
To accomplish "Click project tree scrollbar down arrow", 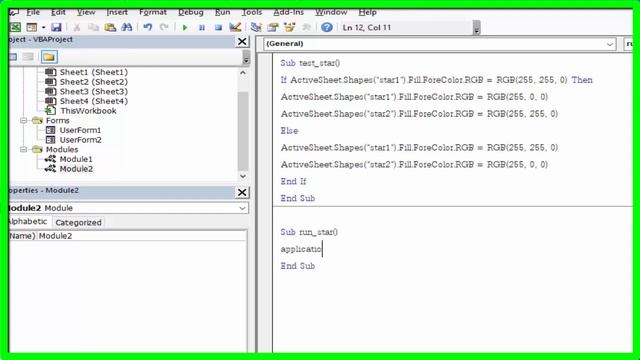I will (243, 176).
